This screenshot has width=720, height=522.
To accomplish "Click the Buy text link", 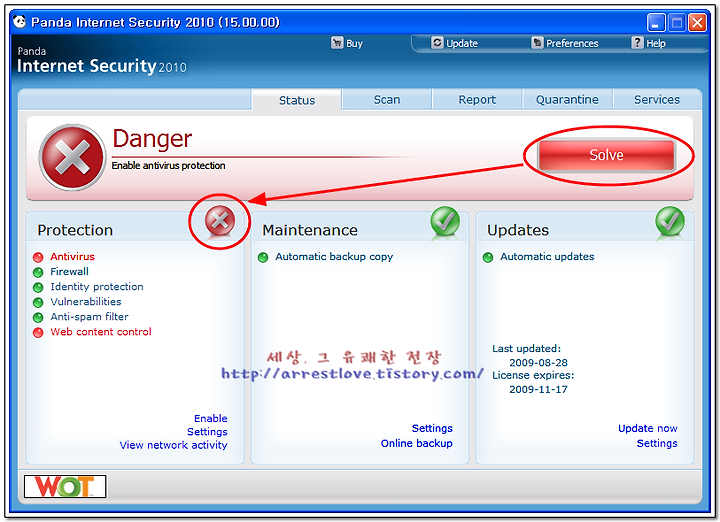I will (x=354, y=44).
